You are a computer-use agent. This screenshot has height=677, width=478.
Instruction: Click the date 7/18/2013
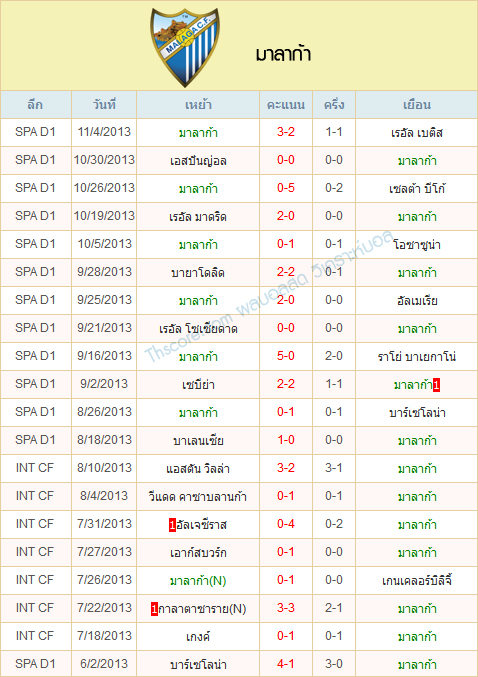point(104,636)
